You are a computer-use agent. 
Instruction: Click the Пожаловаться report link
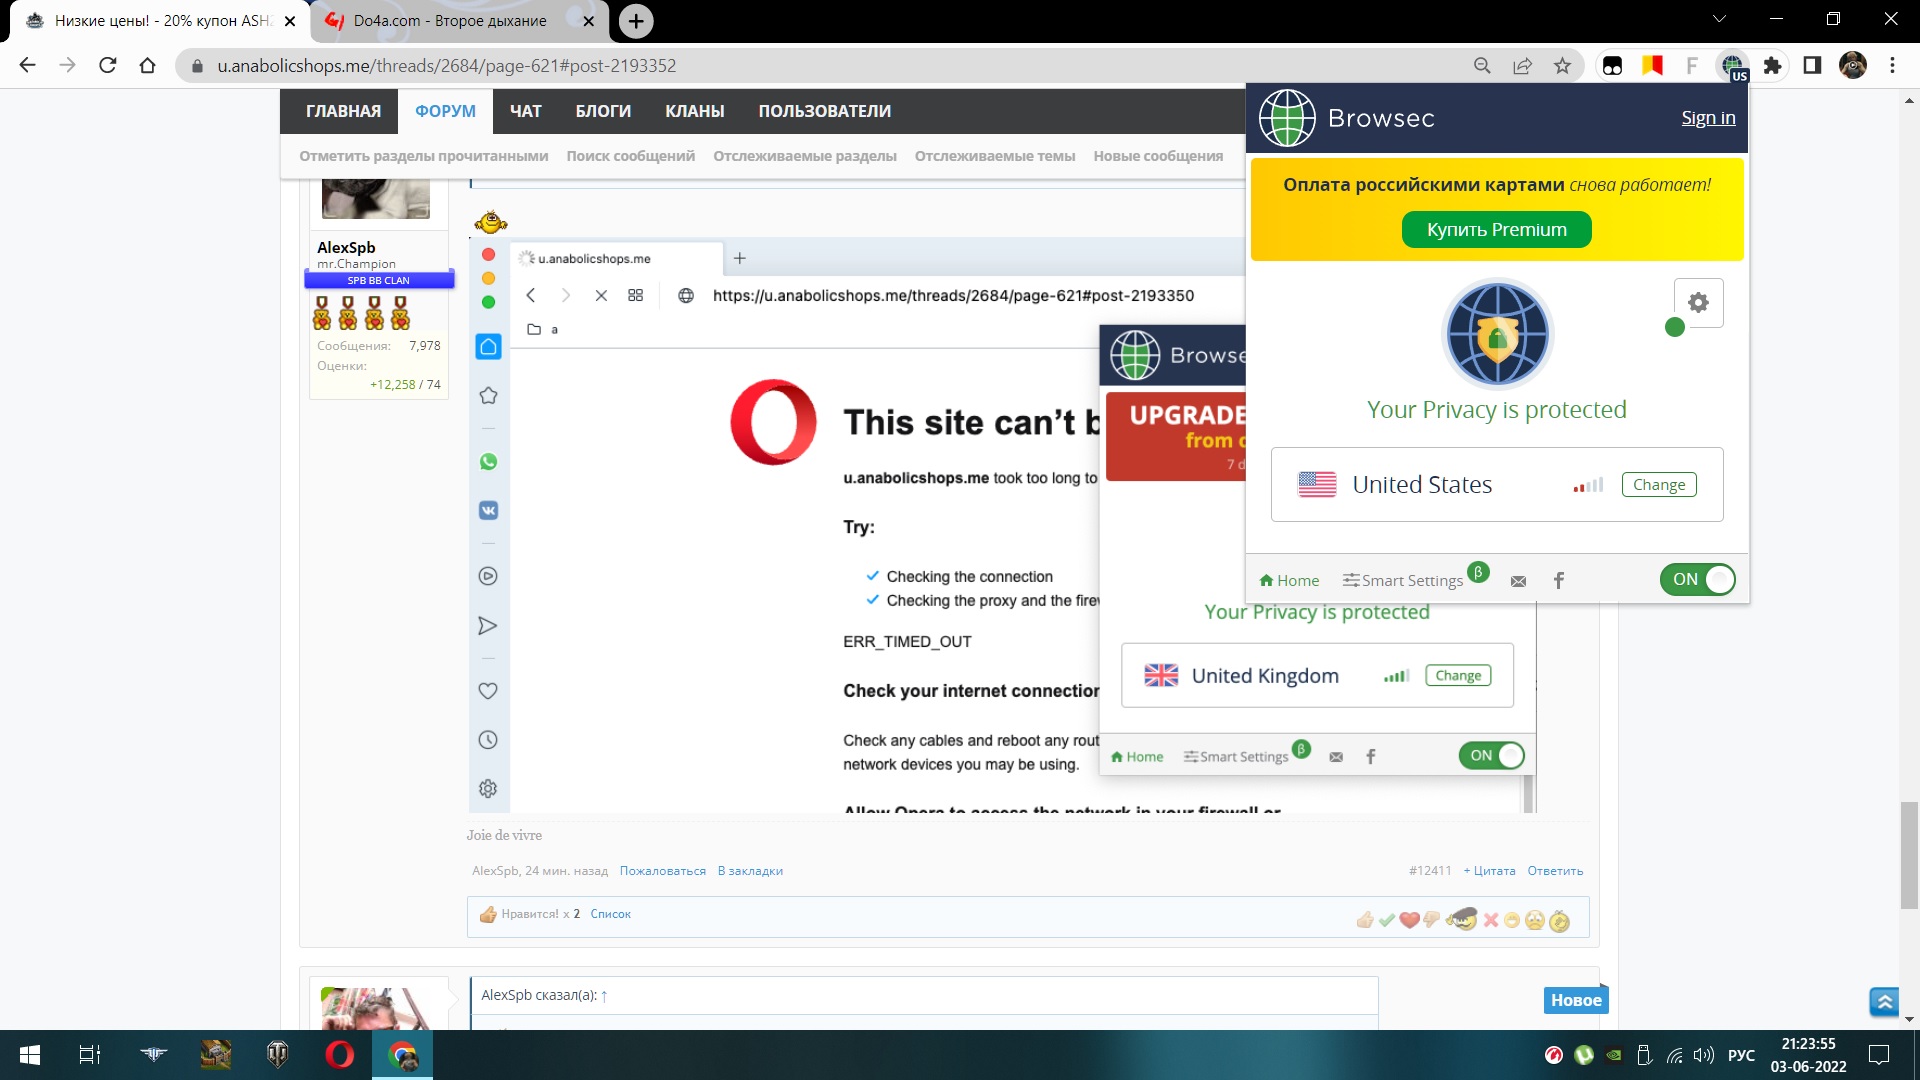(x=662, y=871)
